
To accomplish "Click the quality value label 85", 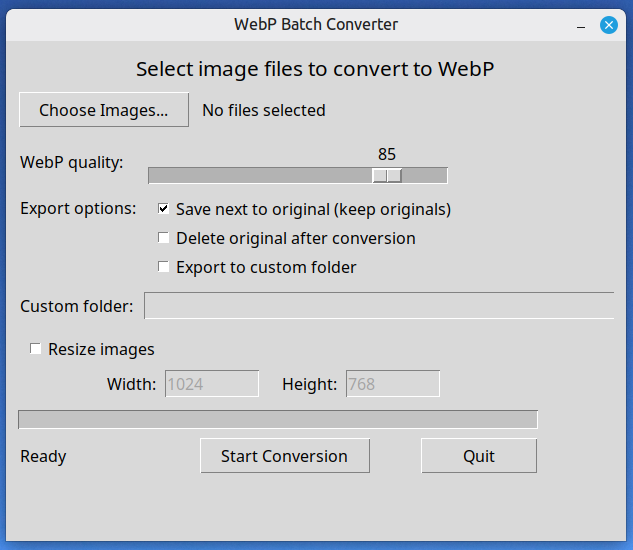I will point(387,154).
